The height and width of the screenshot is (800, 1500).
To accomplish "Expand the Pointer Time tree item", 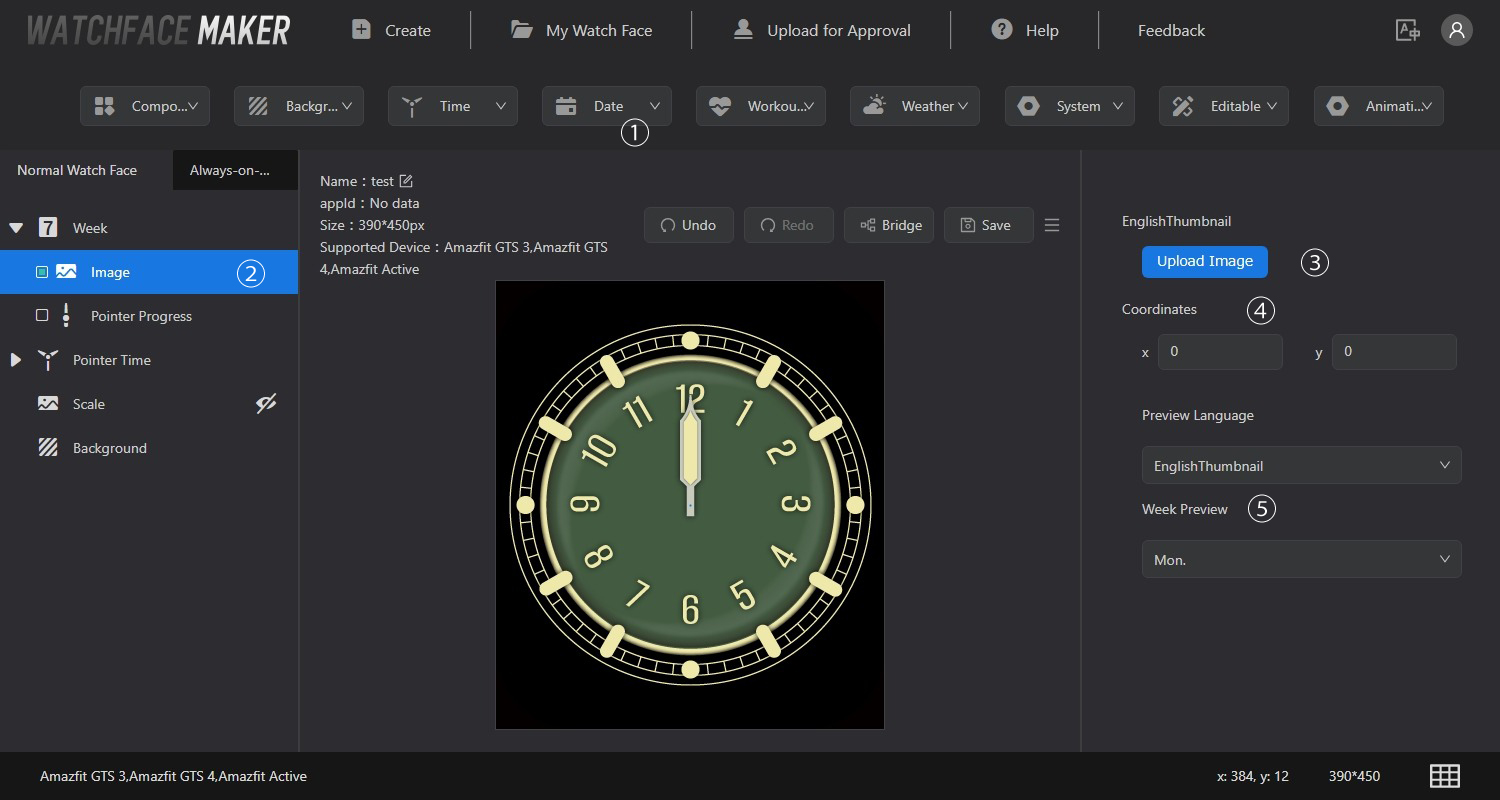I will (x=16, y=360).
